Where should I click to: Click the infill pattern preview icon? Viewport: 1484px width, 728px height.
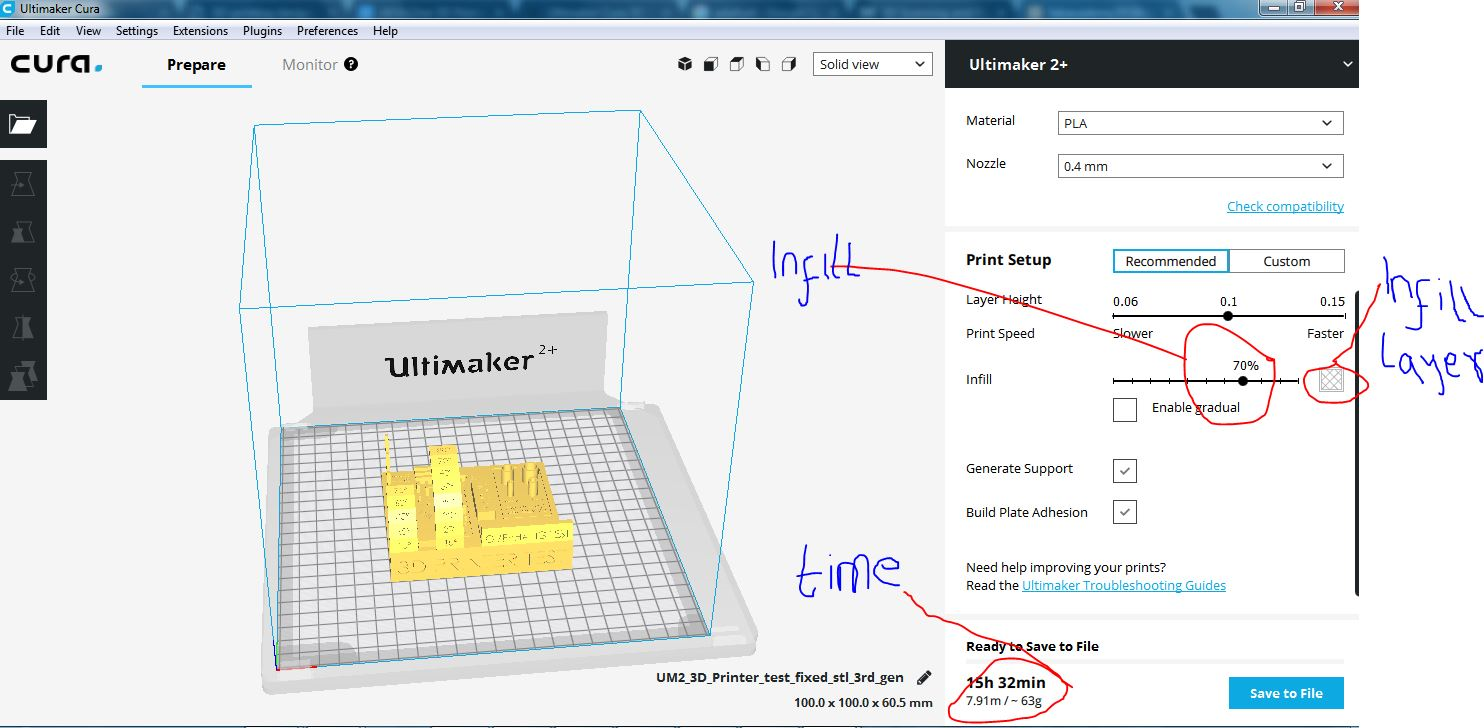click(x=1331, y=380)
